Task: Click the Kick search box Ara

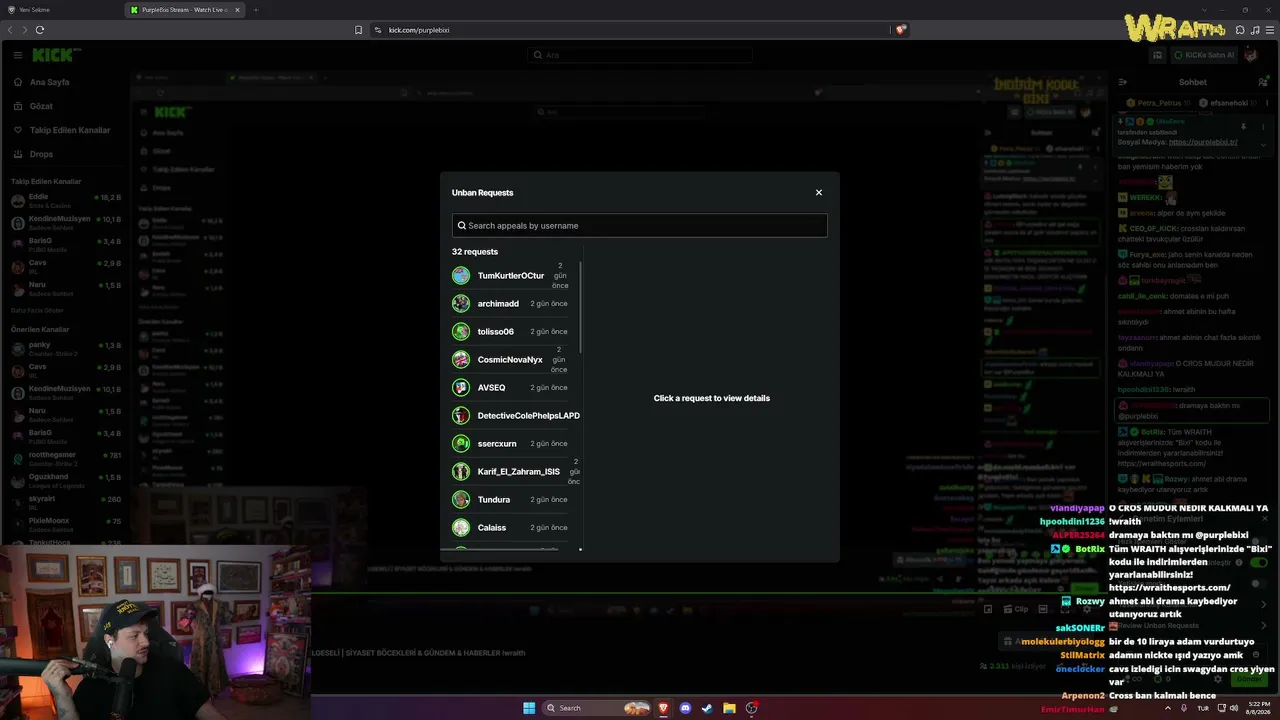Action: tap(640, 55)
